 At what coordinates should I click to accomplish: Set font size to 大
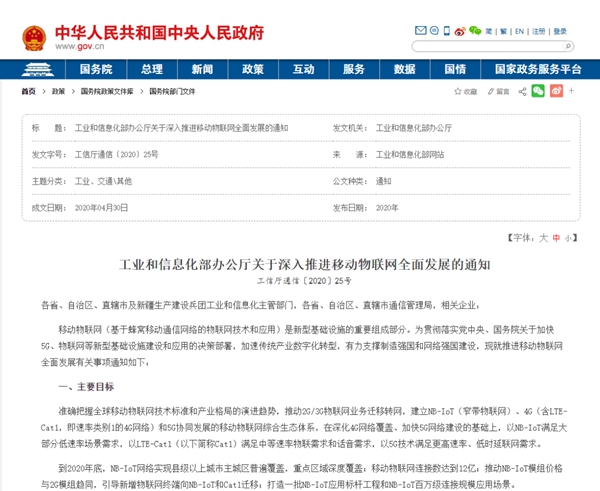pyautogui.click(x=543, y=238)
